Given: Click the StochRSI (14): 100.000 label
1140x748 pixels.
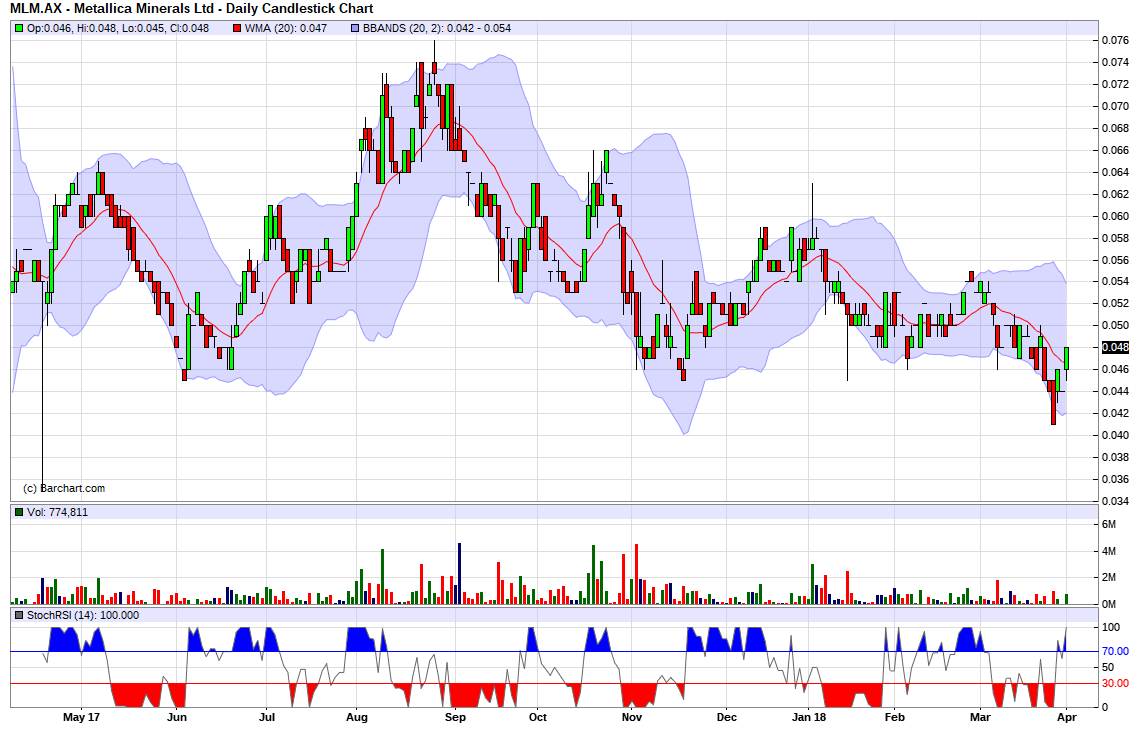Looking at the screenshot, I should pyautogui.click(x=83, y=616).
